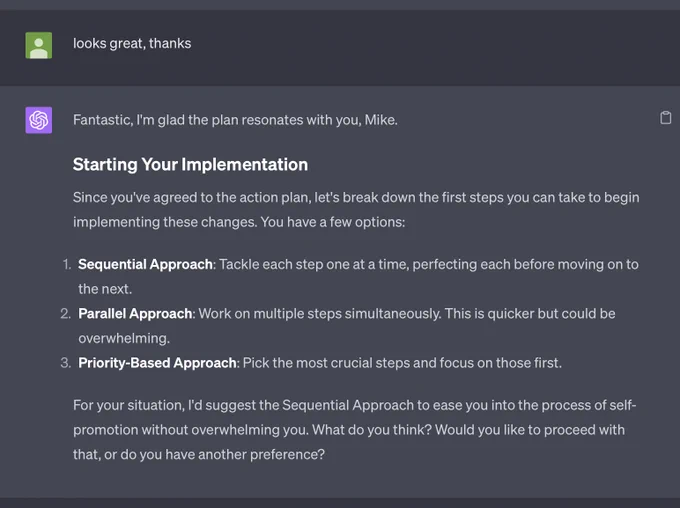The width and height of the screenshot is (680, 508).
Task: Click the list number 3 marker
Action: 65,363
